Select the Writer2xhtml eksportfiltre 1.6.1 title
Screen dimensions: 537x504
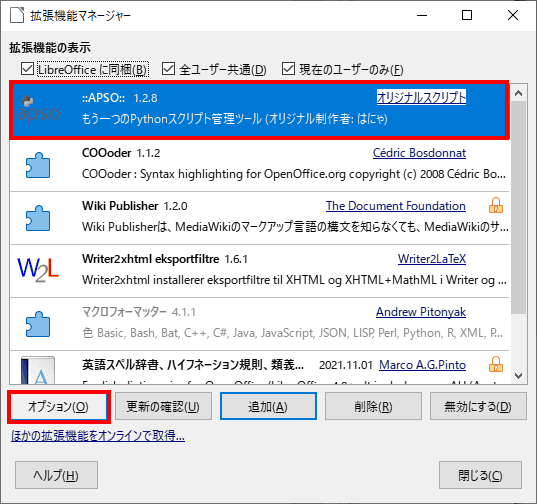[165, 259]
